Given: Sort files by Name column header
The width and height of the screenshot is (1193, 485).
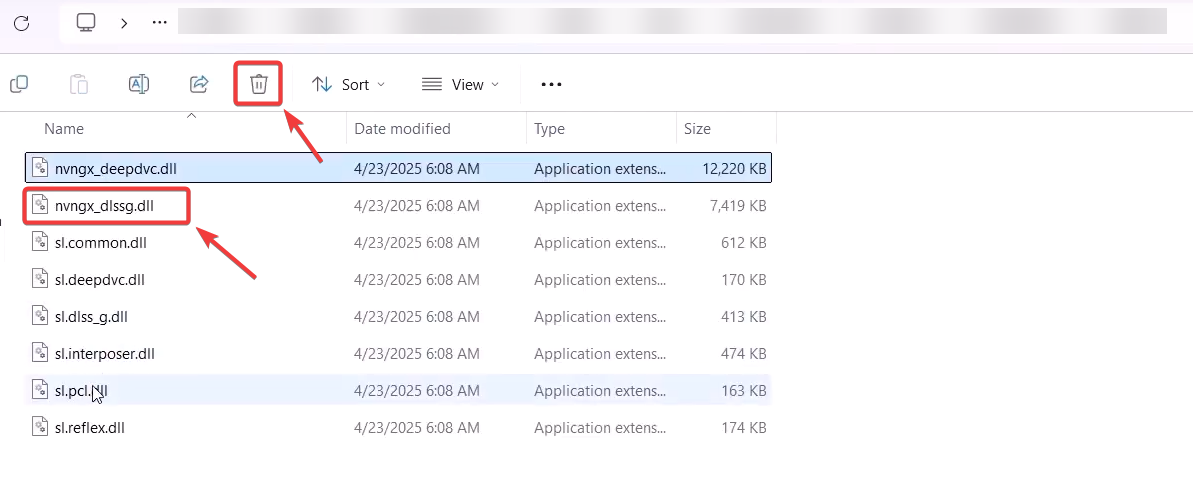Looking at the screenshot, I should pyautogui.click(x=64, y=129).
